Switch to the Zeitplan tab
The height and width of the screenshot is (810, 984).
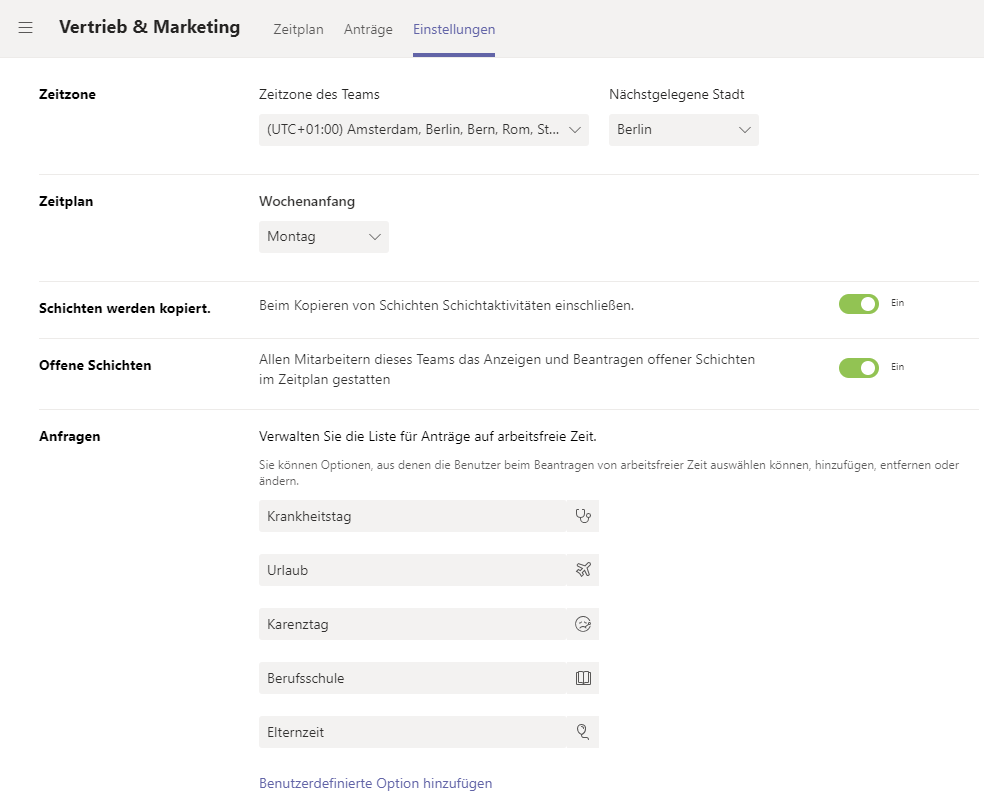pyautogui.click(x=298, y=29)
